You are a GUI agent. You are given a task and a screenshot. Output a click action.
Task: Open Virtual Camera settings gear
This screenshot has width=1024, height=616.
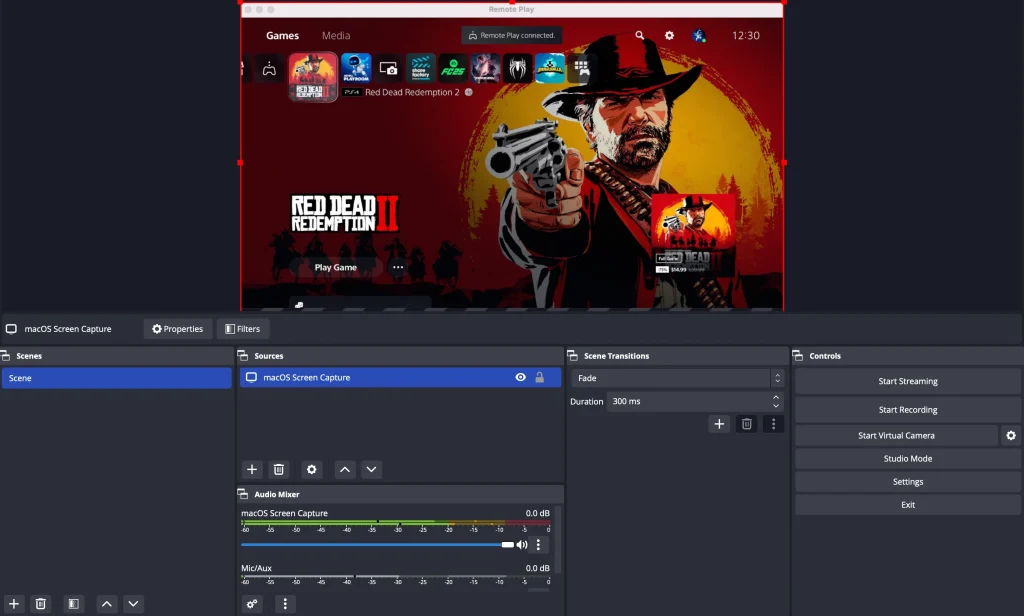point(1011,436)
